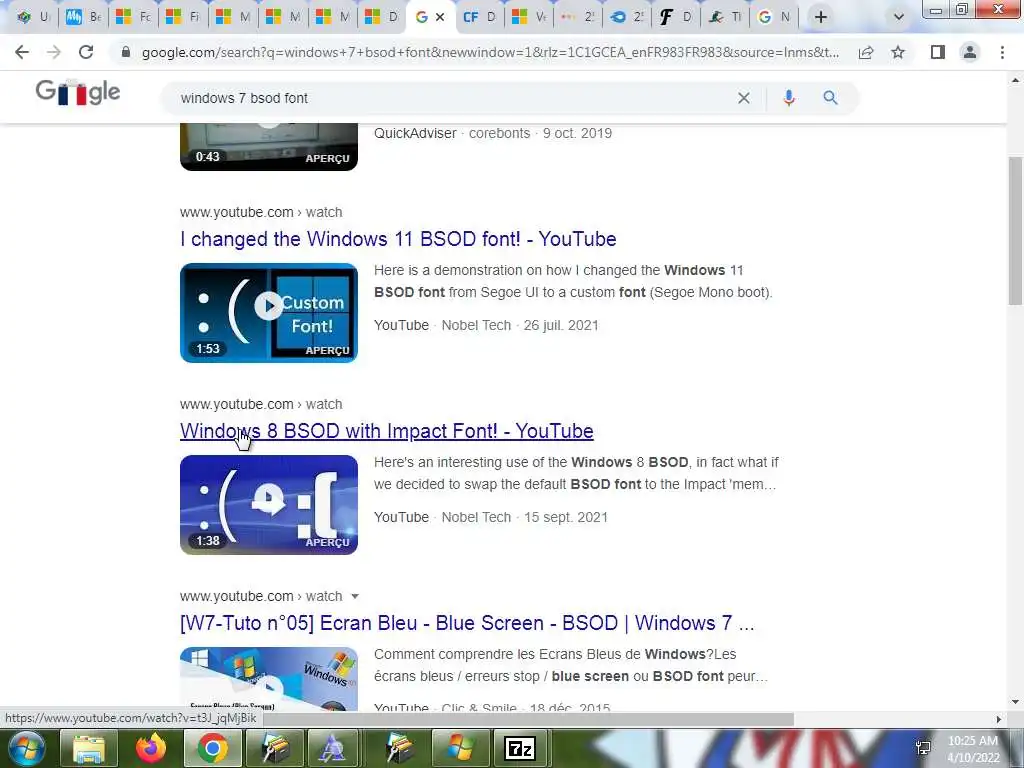1024x768 pixels.
Task: Click the letter A app icon on taskbar
Action: pyautogui.click(x=333, y=748)
